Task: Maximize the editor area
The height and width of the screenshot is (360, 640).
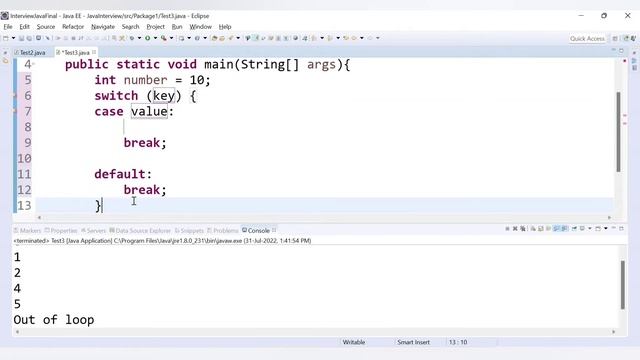Action: coord(621,51)
